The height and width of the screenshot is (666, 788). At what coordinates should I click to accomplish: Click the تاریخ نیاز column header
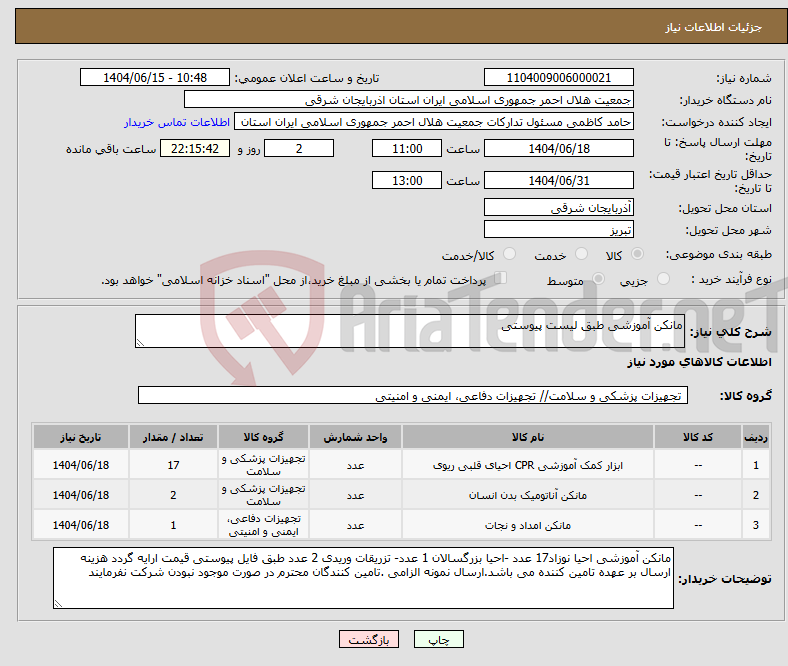point(80,437)
